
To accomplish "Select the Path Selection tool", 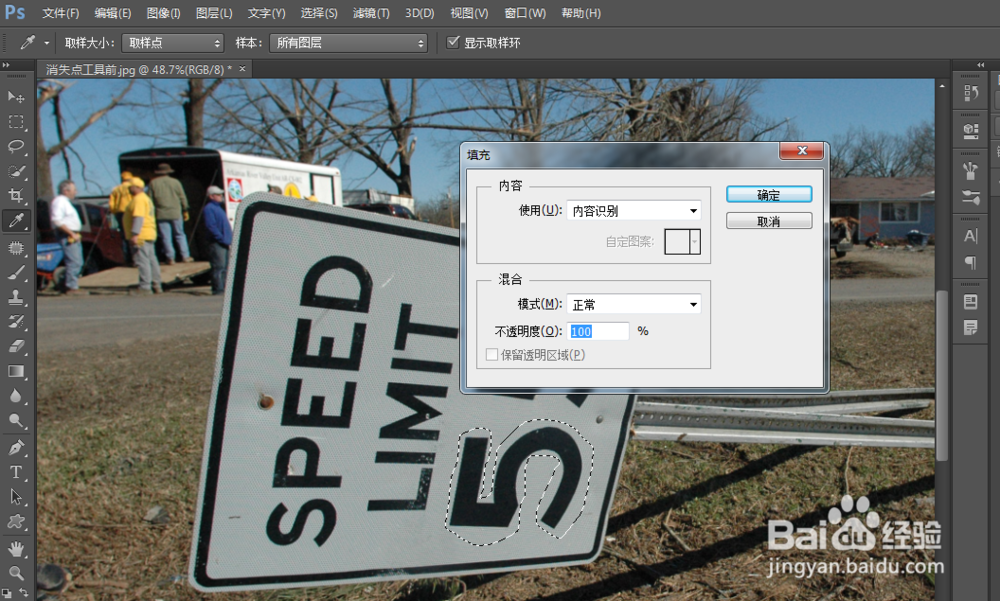I will [x=16, y=497].
